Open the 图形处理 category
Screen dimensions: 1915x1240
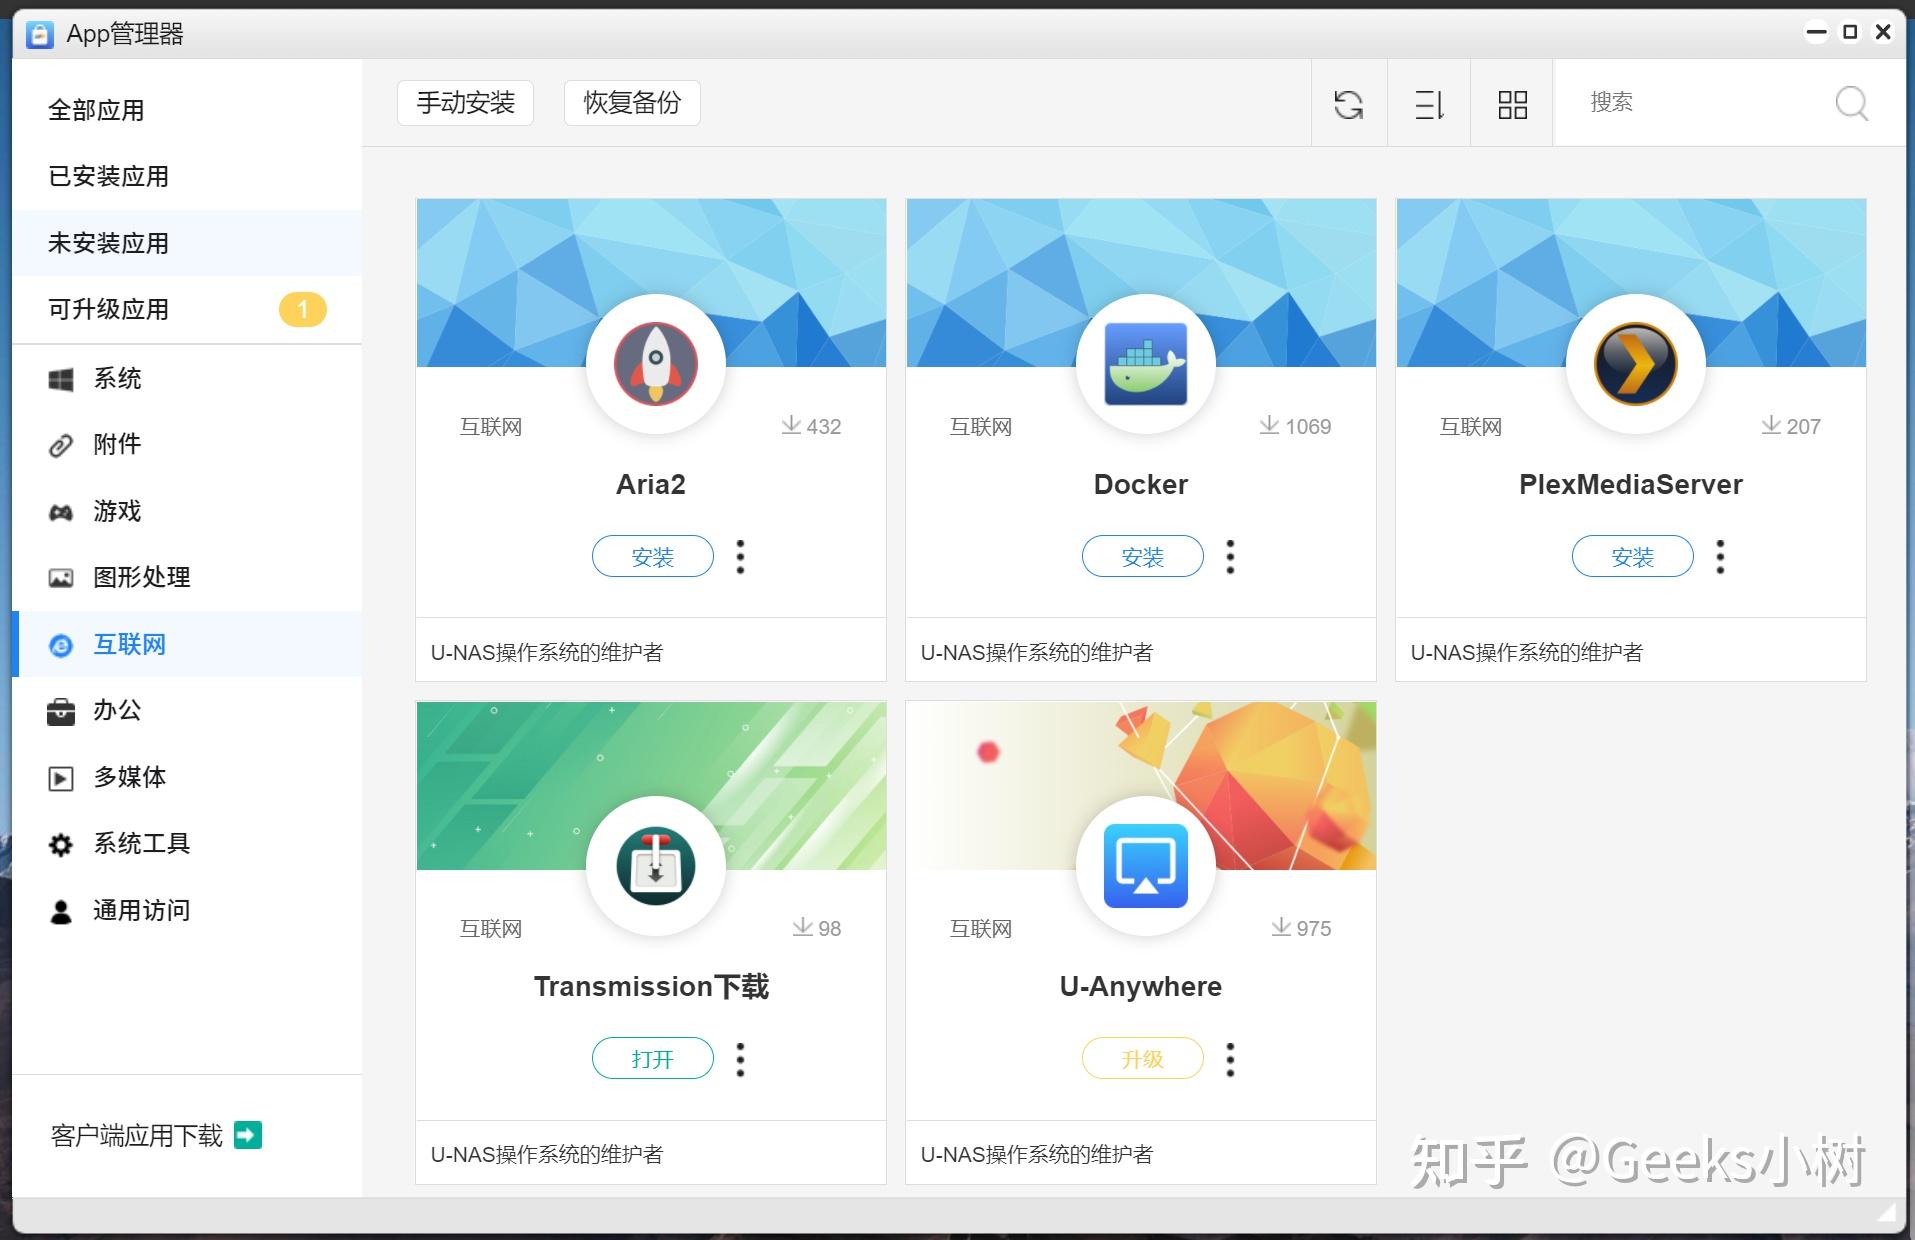(x=187, y=577)
